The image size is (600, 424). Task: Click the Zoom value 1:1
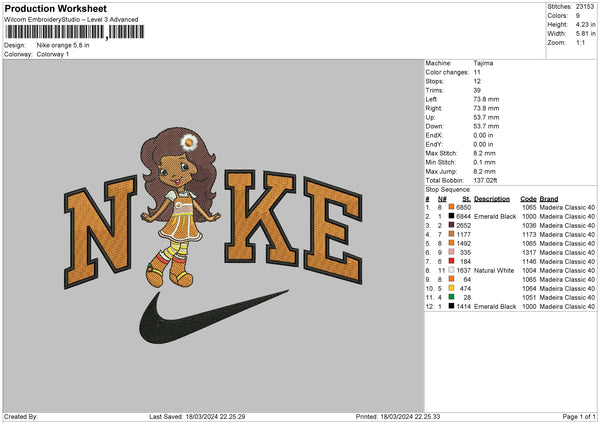tap(580, 42)
